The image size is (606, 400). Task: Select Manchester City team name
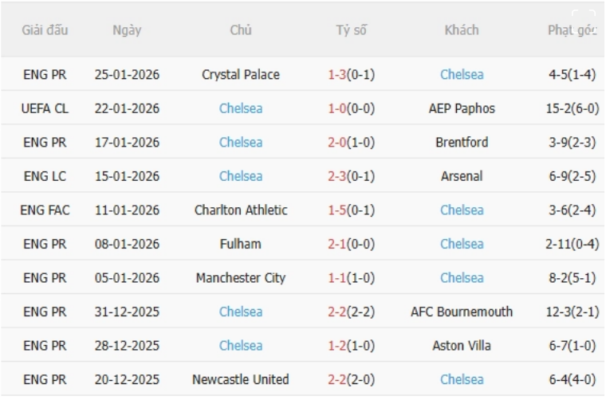click(x=240, y=278)
